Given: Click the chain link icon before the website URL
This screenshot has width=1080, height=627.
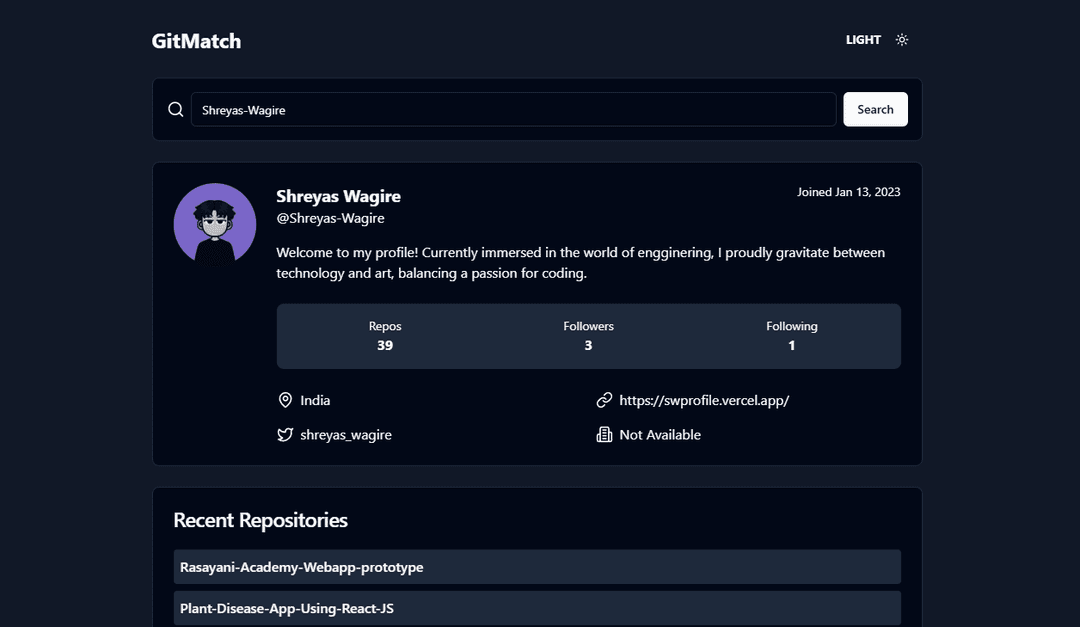Looking at the screenshot, I should [x=603, y=400].
